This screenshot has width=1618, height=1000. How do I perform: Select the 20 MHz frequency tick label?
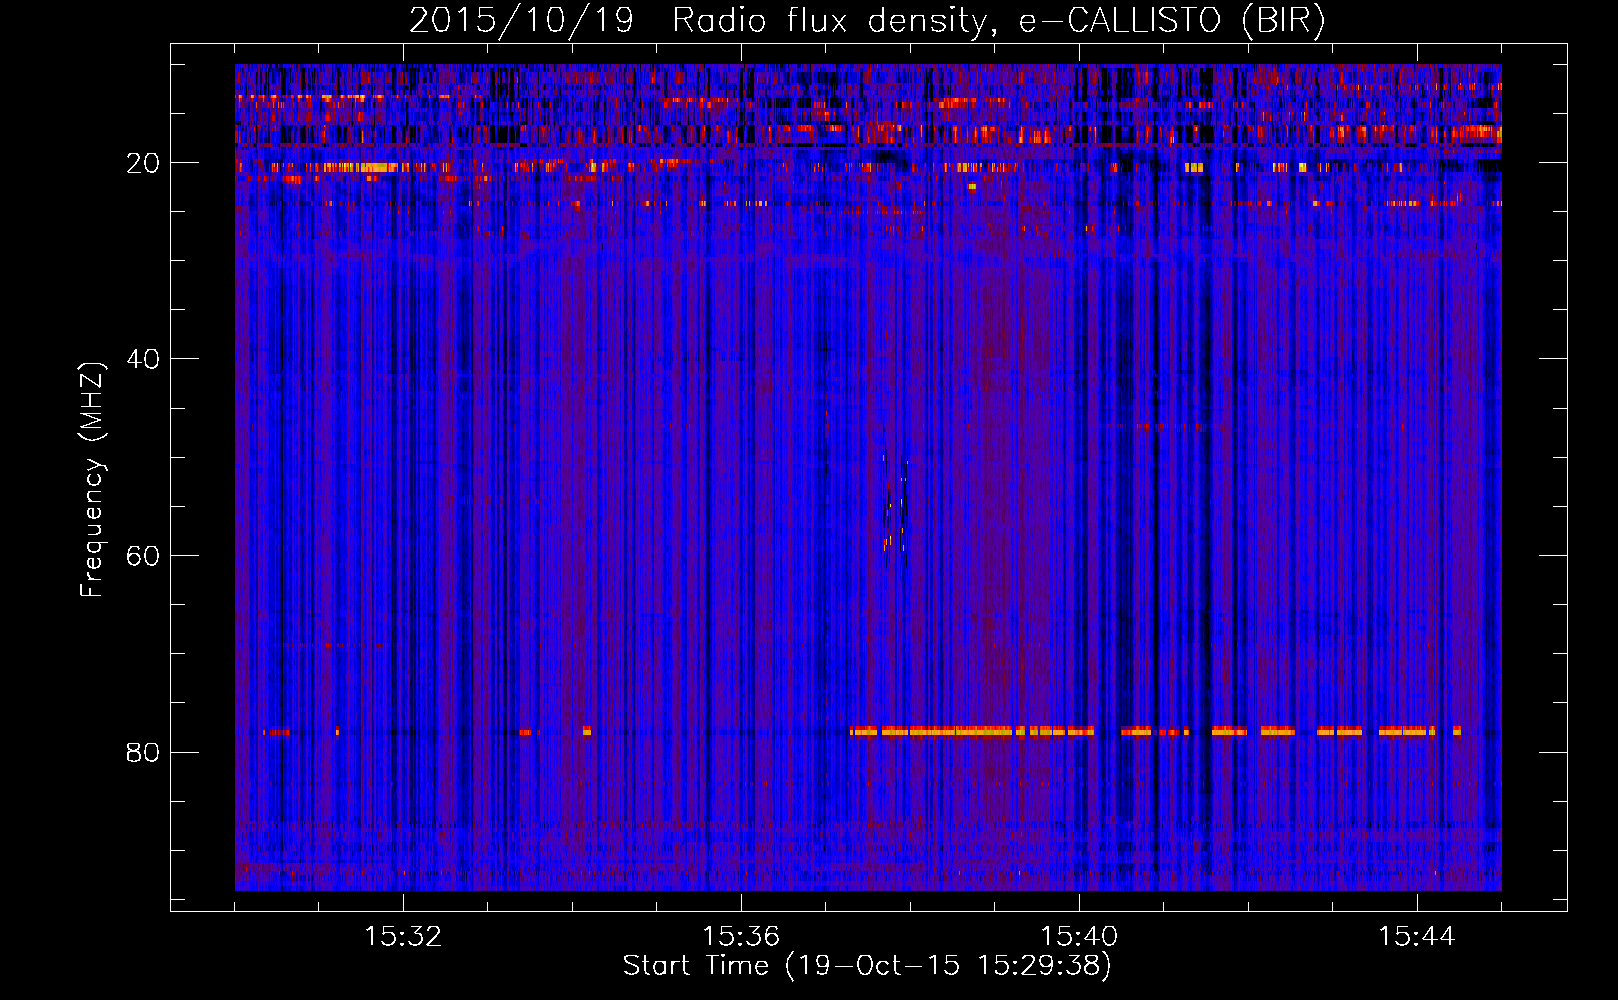[x=144, y=163]
